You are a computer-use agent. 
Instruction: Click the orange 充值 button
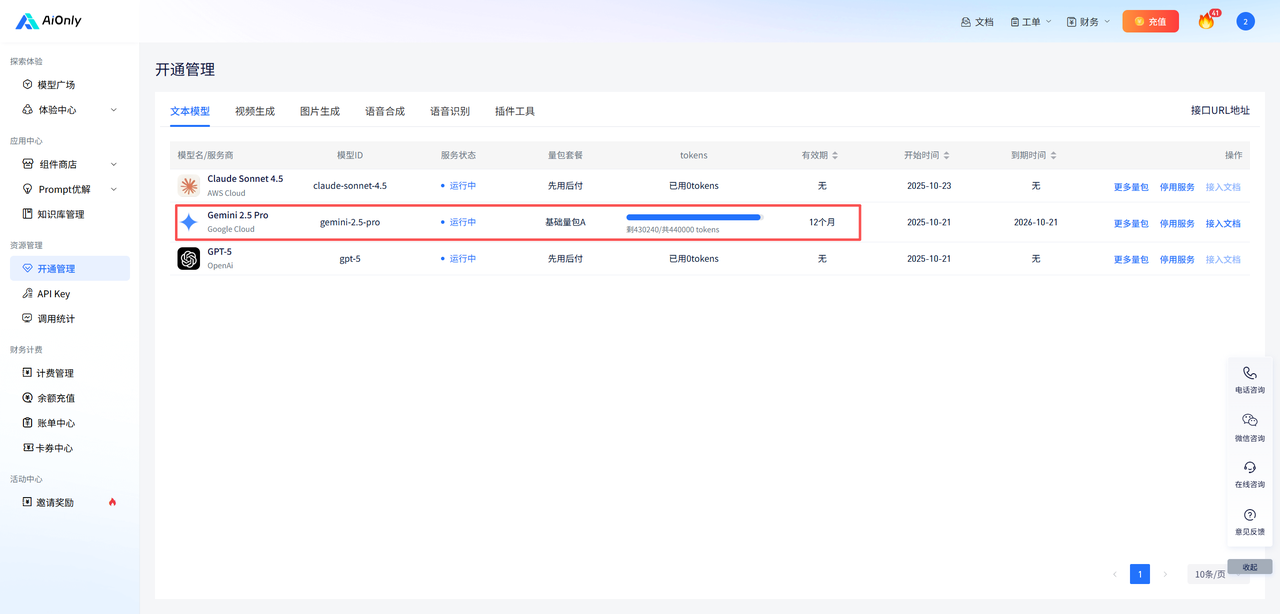1150,21
